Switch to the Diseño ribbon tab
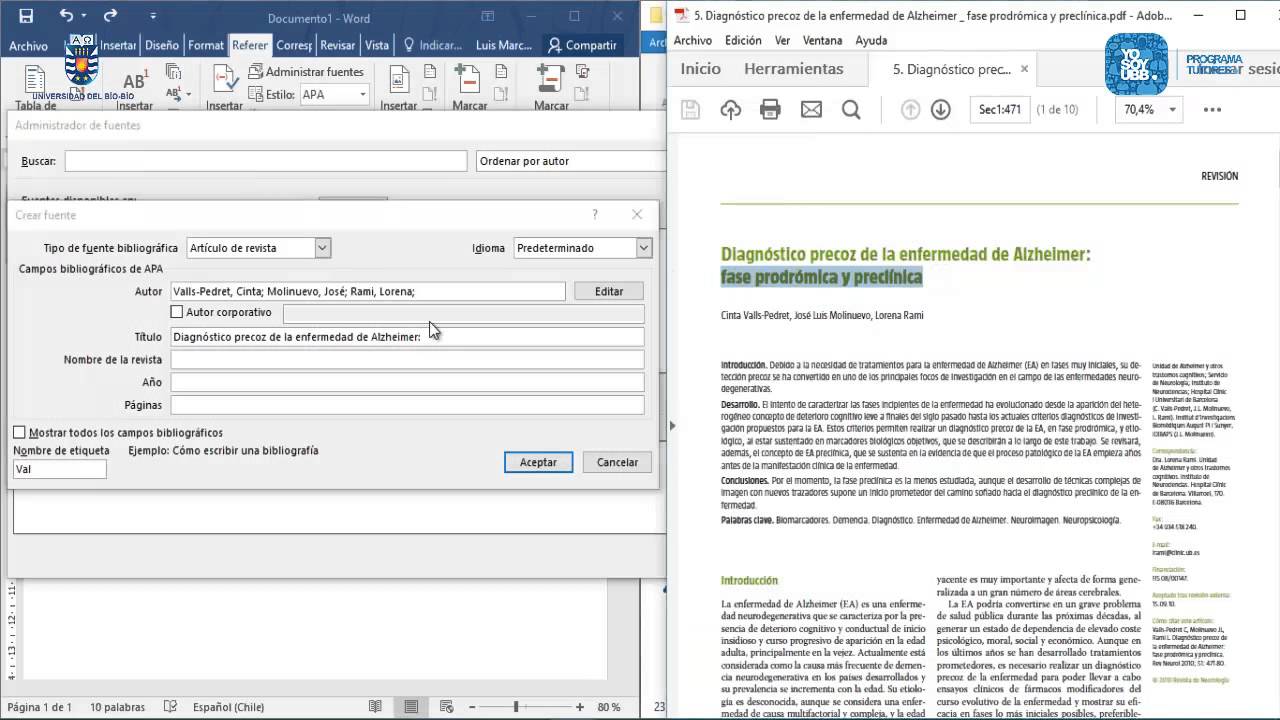 (x=161, y=45)
